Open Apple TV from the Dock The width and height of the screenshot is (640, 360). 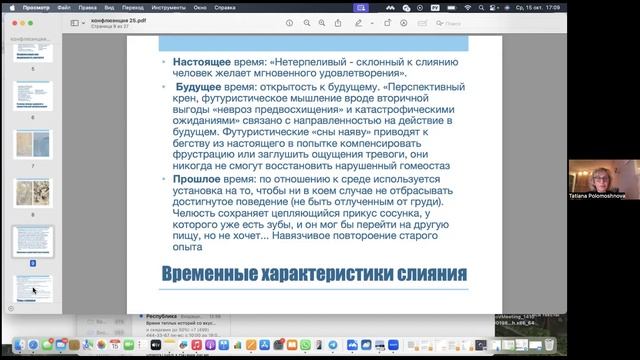(156, 345)
